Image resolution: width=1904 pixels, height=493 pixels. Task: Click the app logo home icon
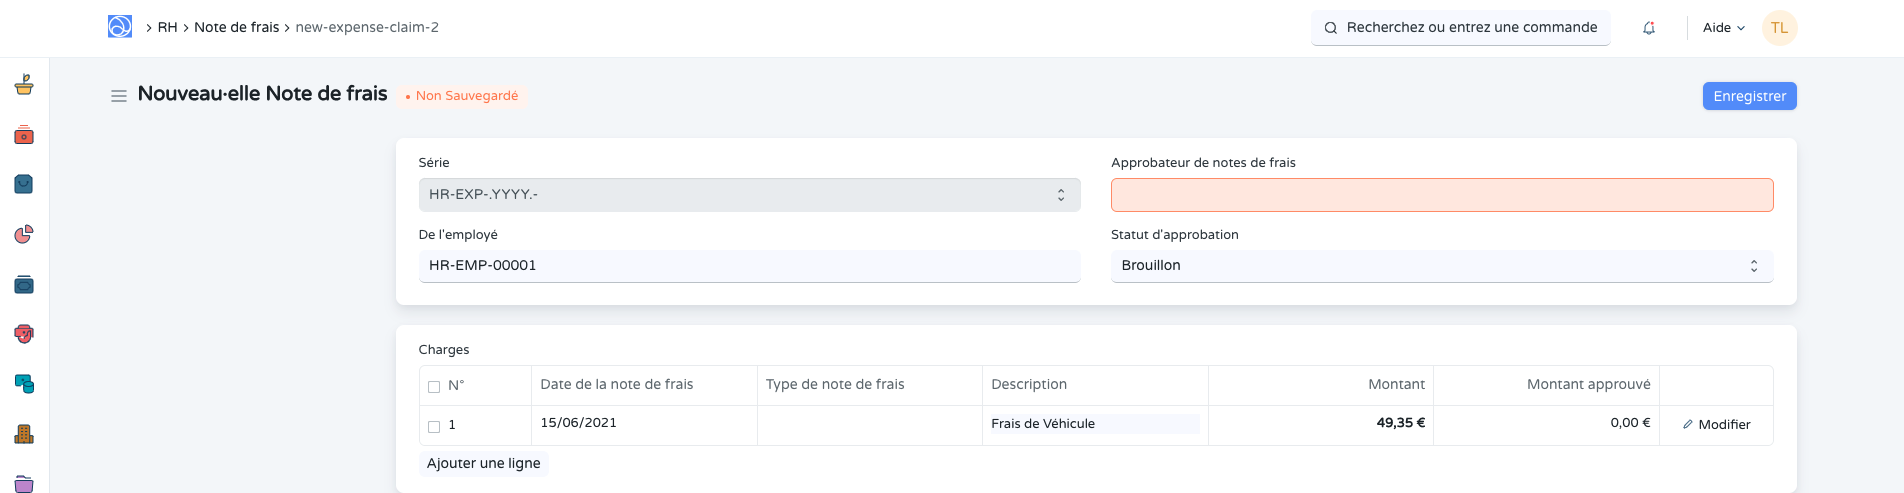coord(120,27)
